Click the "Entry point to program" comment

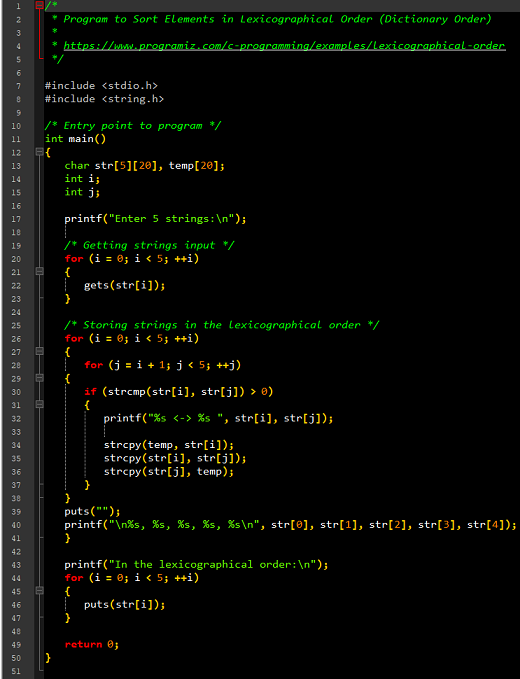tap(133, 126)
